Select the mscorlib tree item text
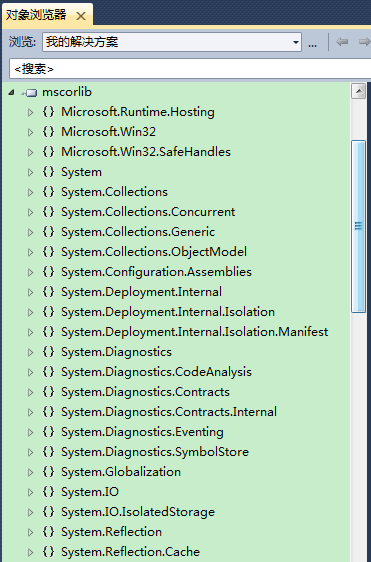 click(x=67, y=92)
